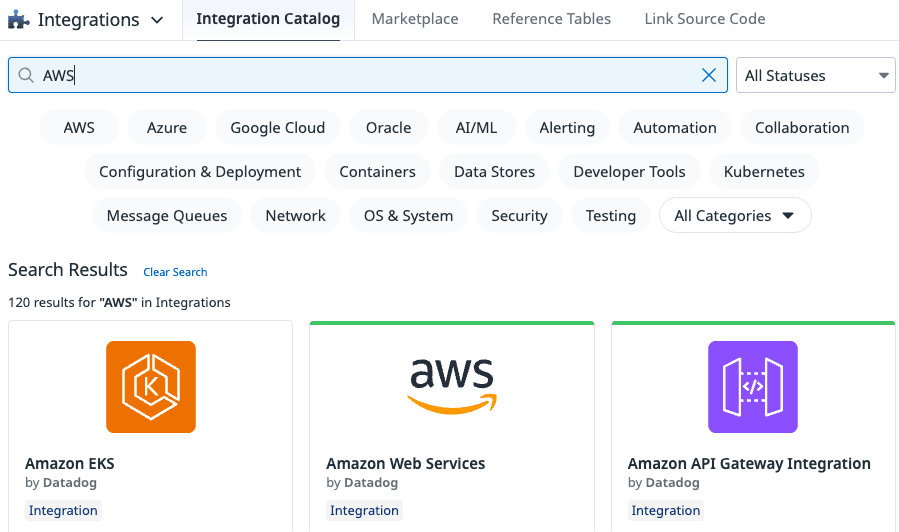Filter by the AWS category chip

79,127
